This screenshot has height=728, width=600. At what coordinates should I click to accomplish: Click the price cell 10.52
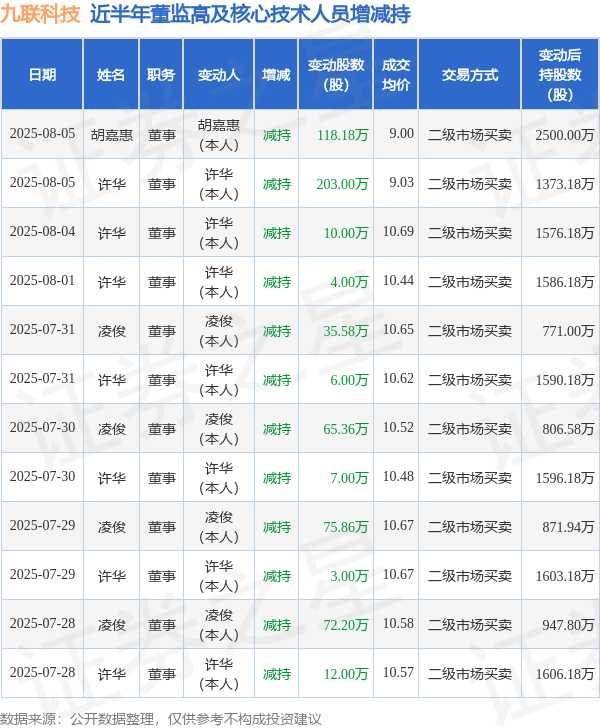pyautogui.click(x=398, y=428)
